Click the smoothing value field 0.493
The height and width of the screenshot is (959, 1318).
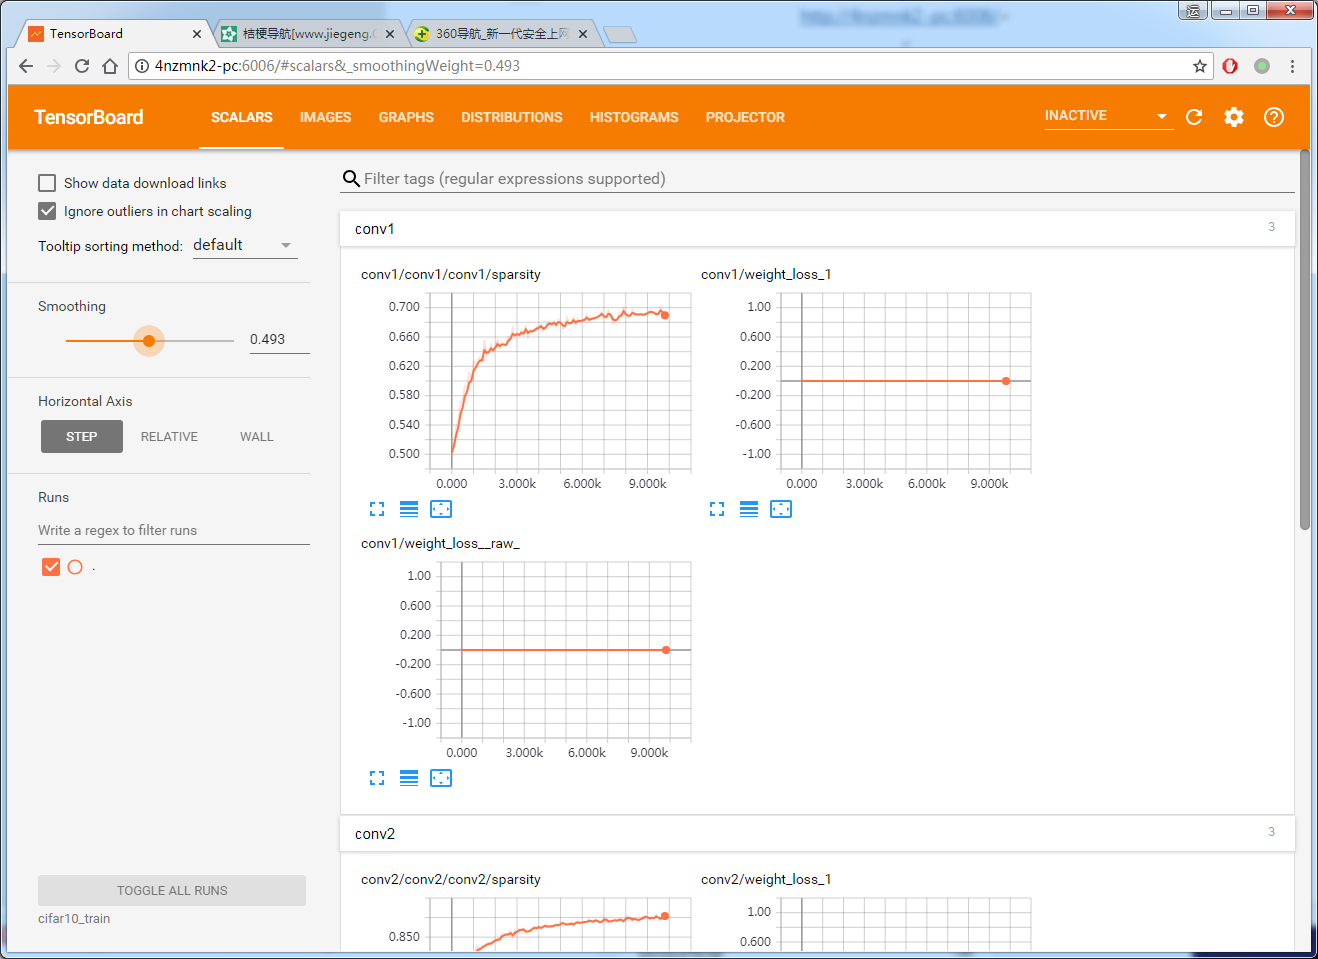point(279,340)
